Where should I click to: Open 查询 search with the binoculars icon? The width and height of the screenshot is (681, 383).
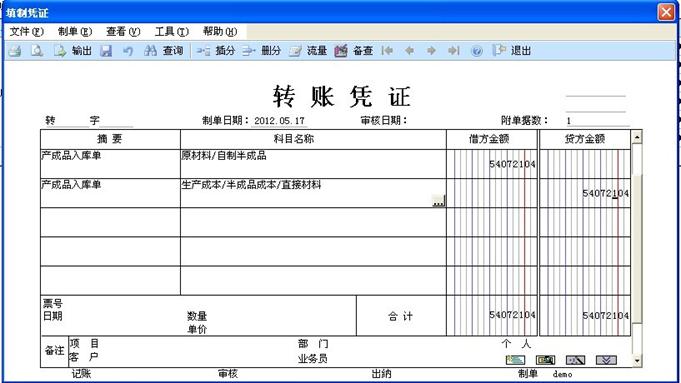(x=163, y=51)
